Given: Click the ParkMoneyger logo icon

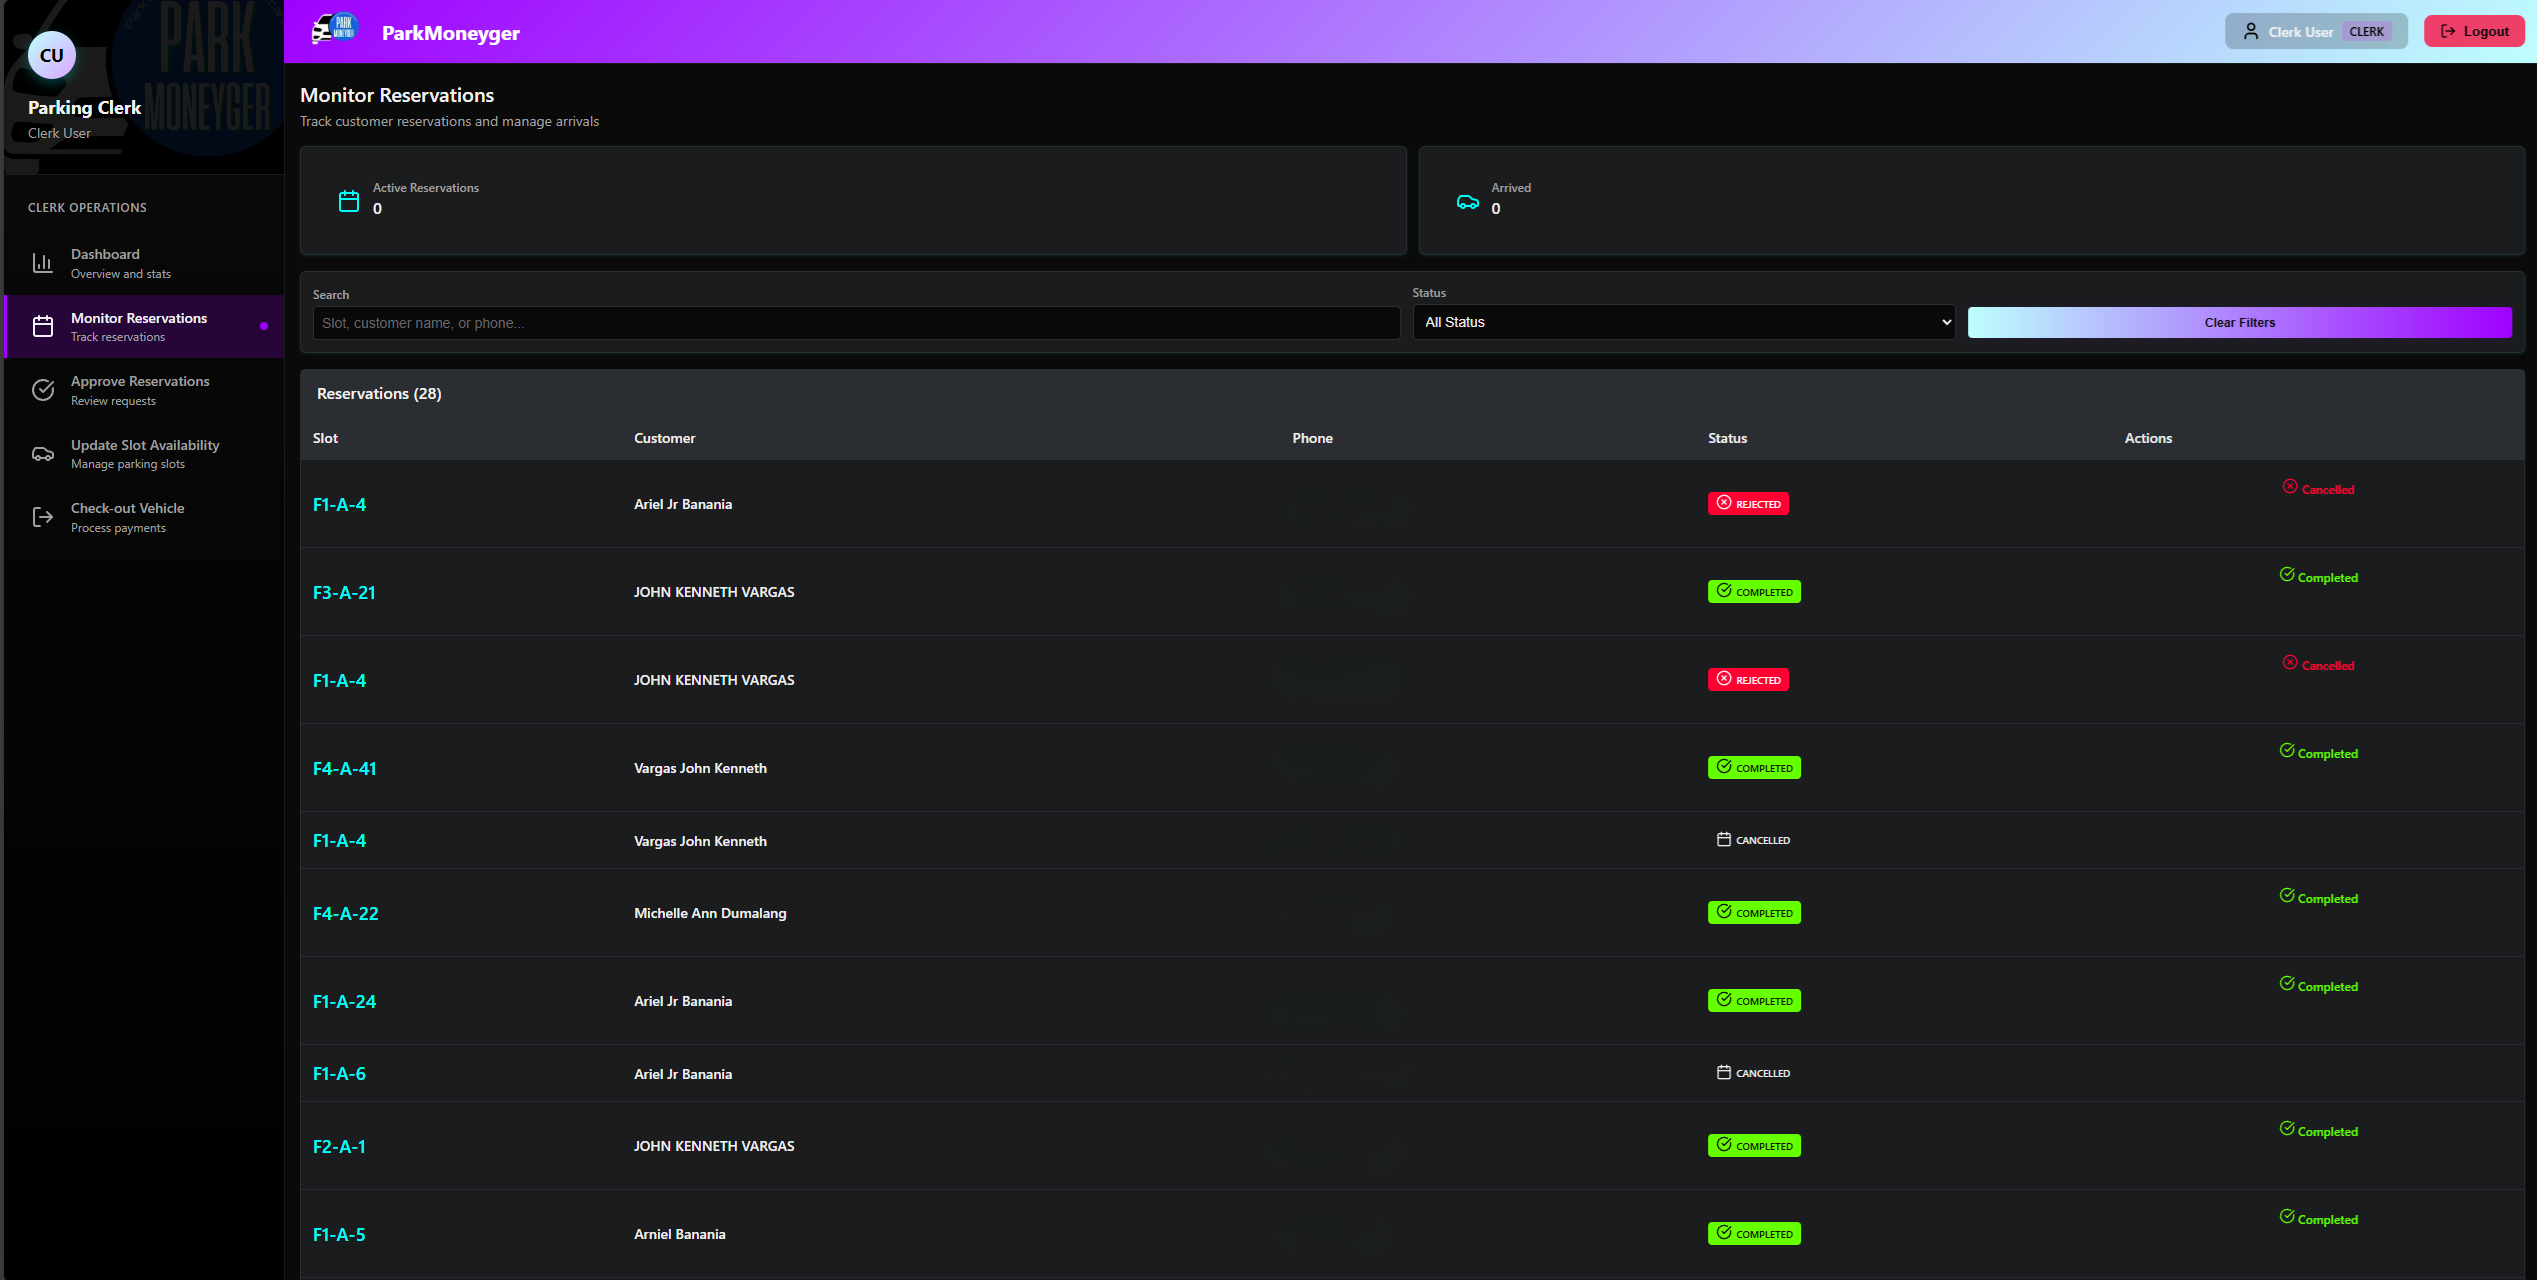Looking at the screenshot, I should pyautogui.click(x=335, y=30).
